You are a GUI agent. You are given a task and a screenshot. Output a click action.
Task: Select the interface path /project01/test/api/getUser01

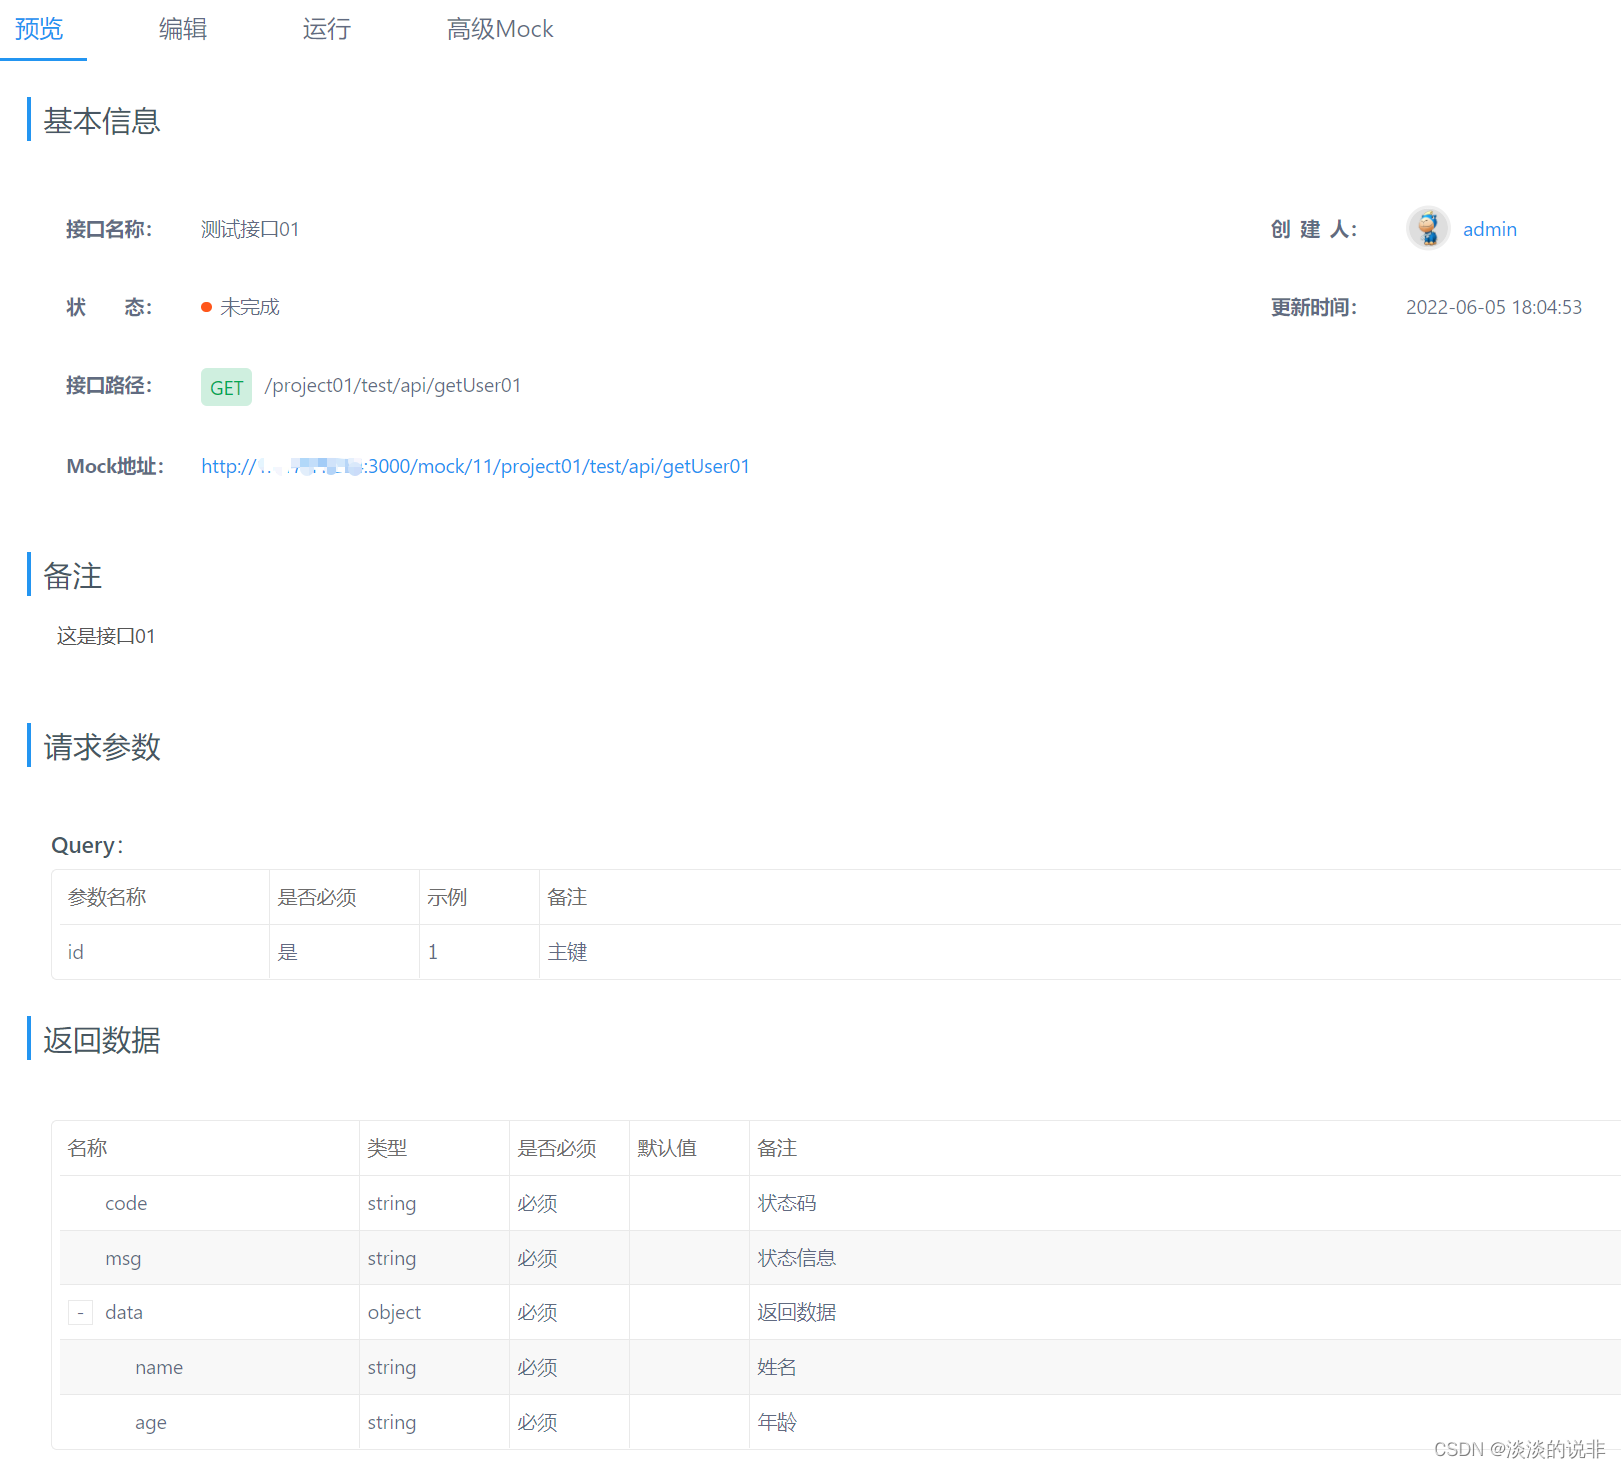coord(392,385)
